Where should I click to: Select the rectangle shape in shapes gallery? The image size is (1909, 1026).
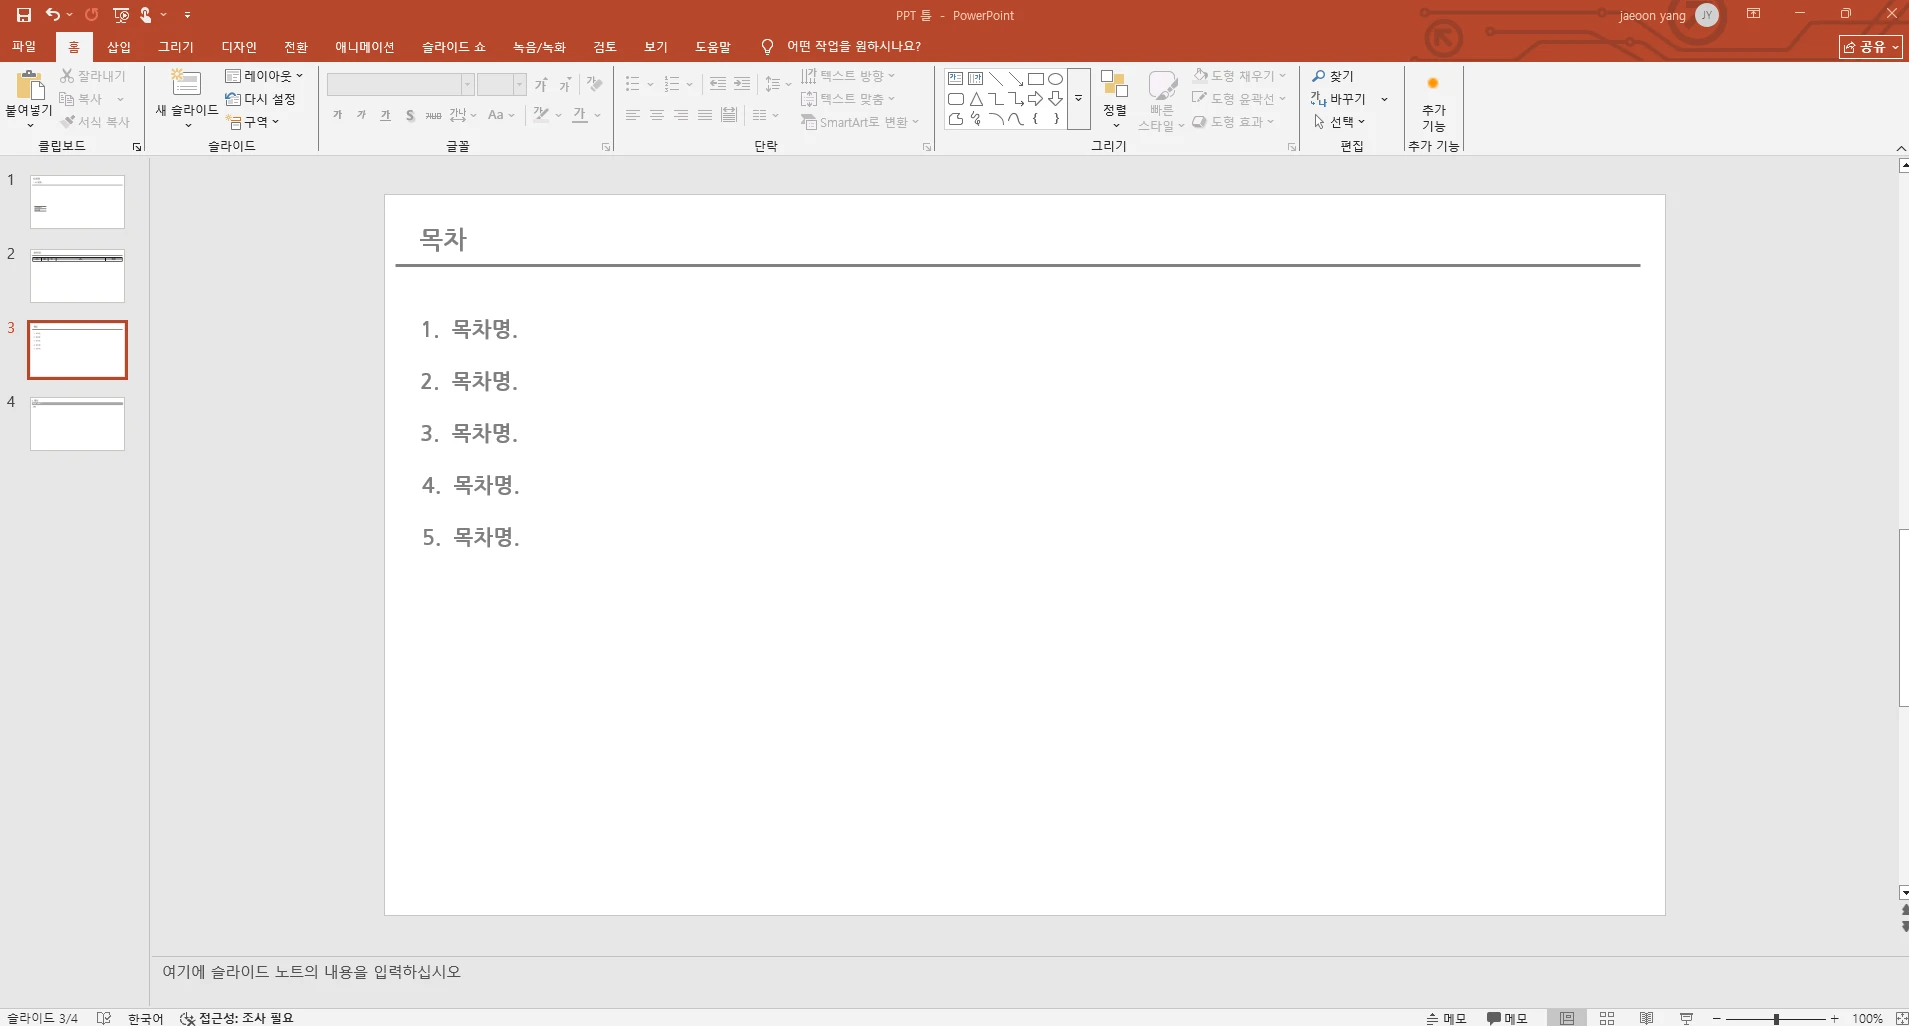(1036, 79)
